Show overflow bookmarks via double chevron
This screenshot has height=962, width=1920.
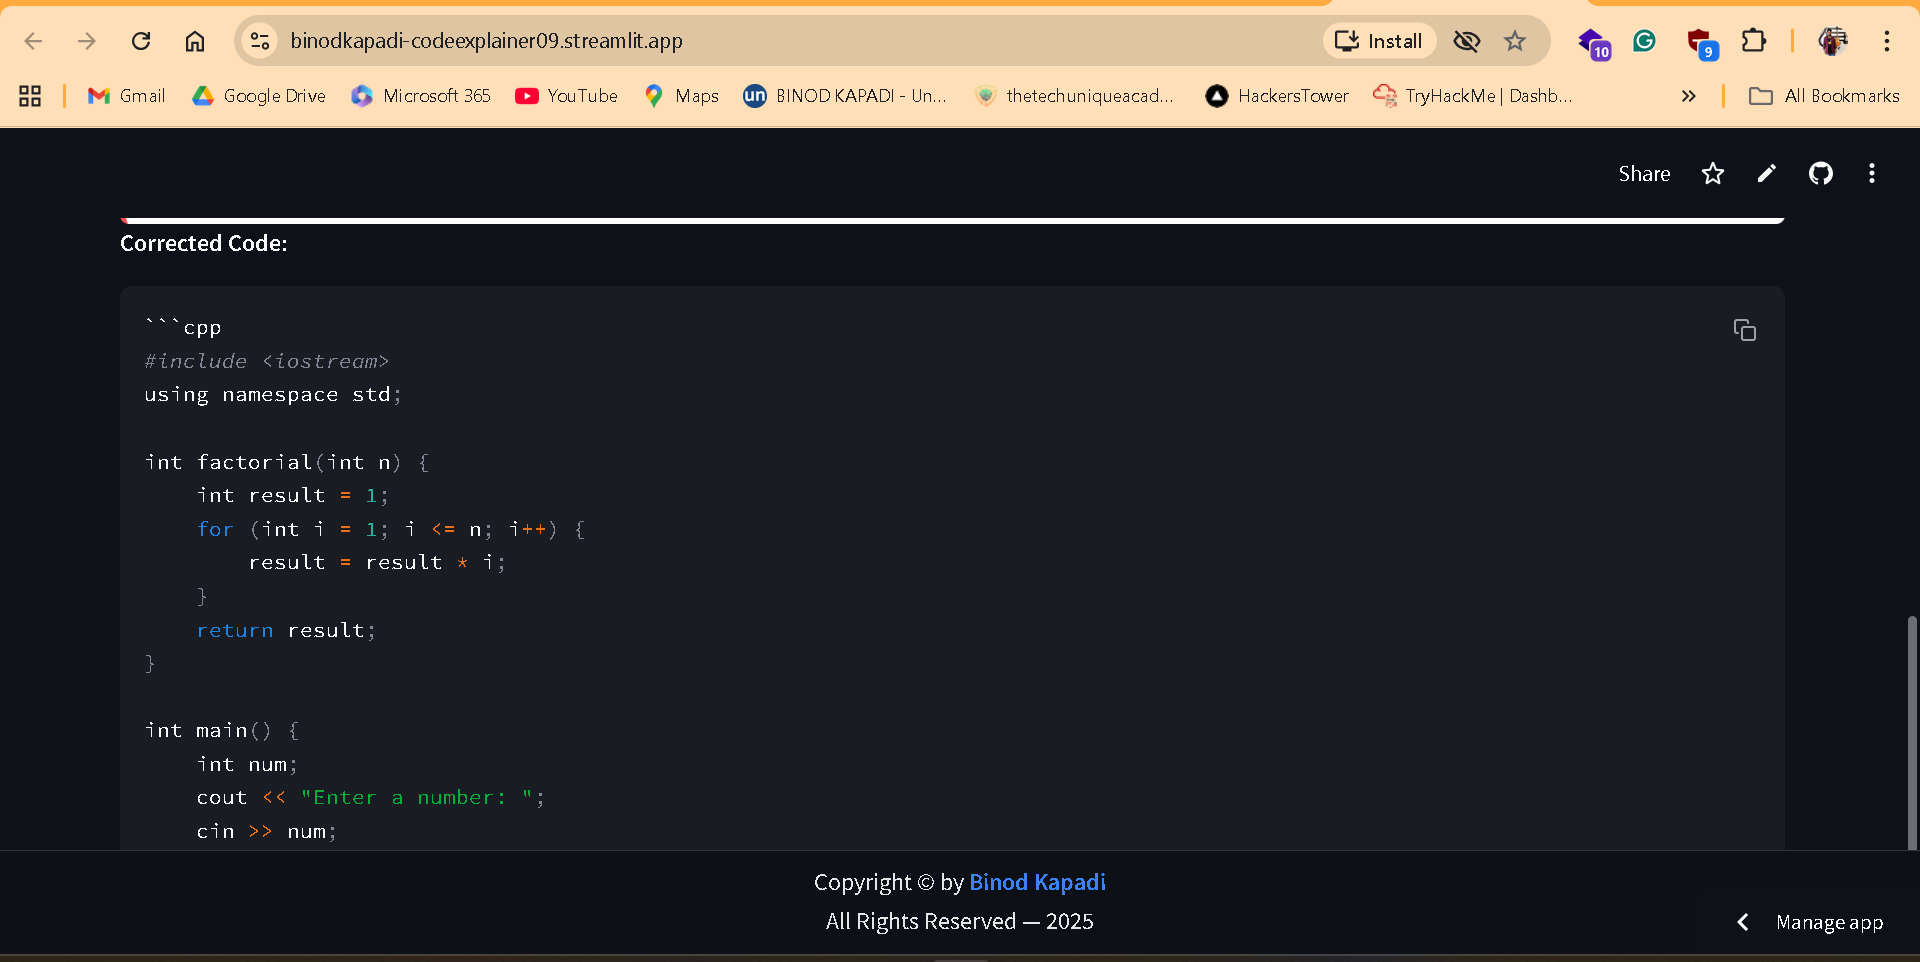[1689, 96]
